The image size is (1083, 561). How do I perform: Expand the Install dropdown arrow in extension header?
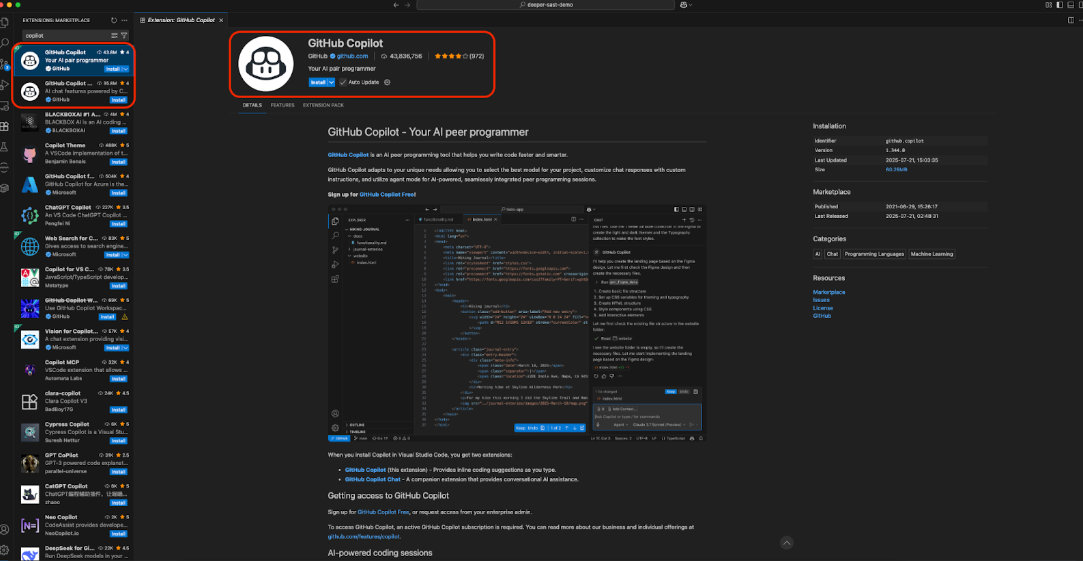click(330, 82)
